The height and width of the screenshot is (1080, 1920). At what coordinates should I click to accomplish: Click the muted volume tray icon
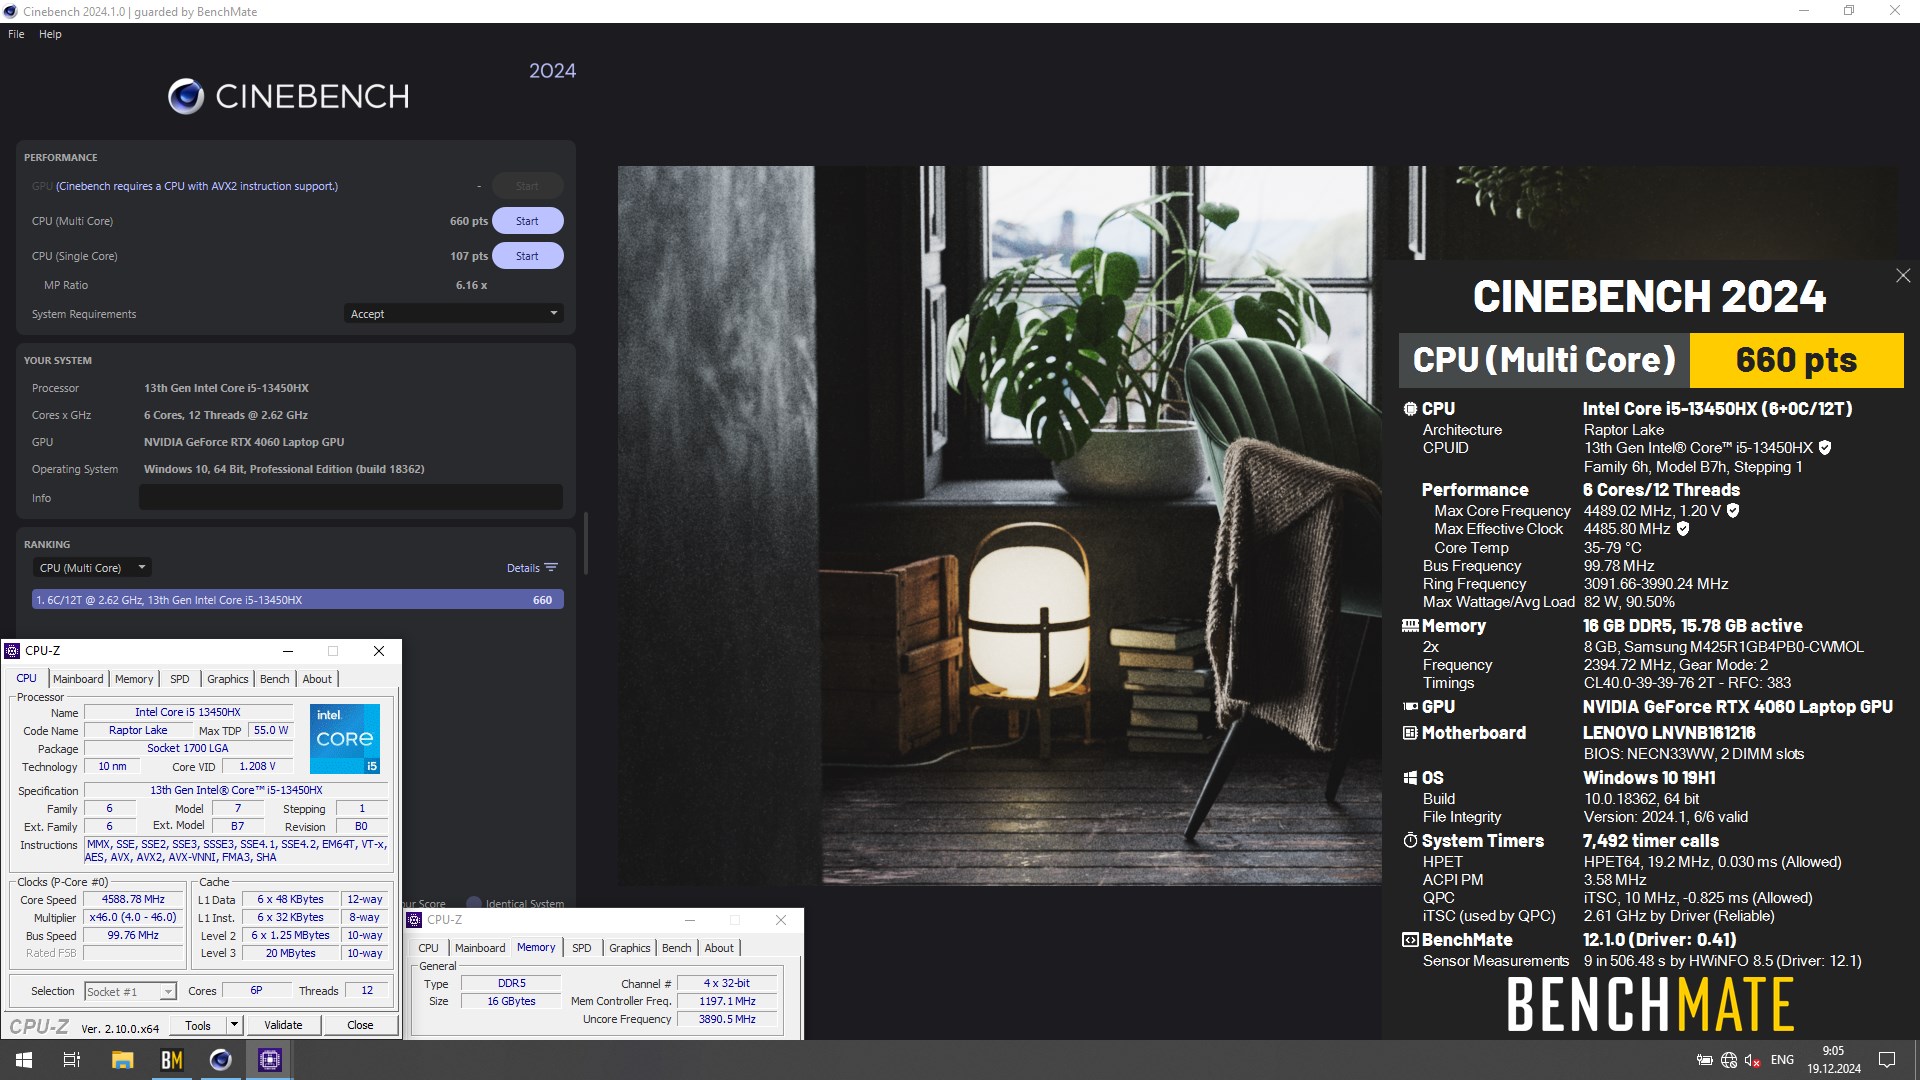point(1752,1060)
